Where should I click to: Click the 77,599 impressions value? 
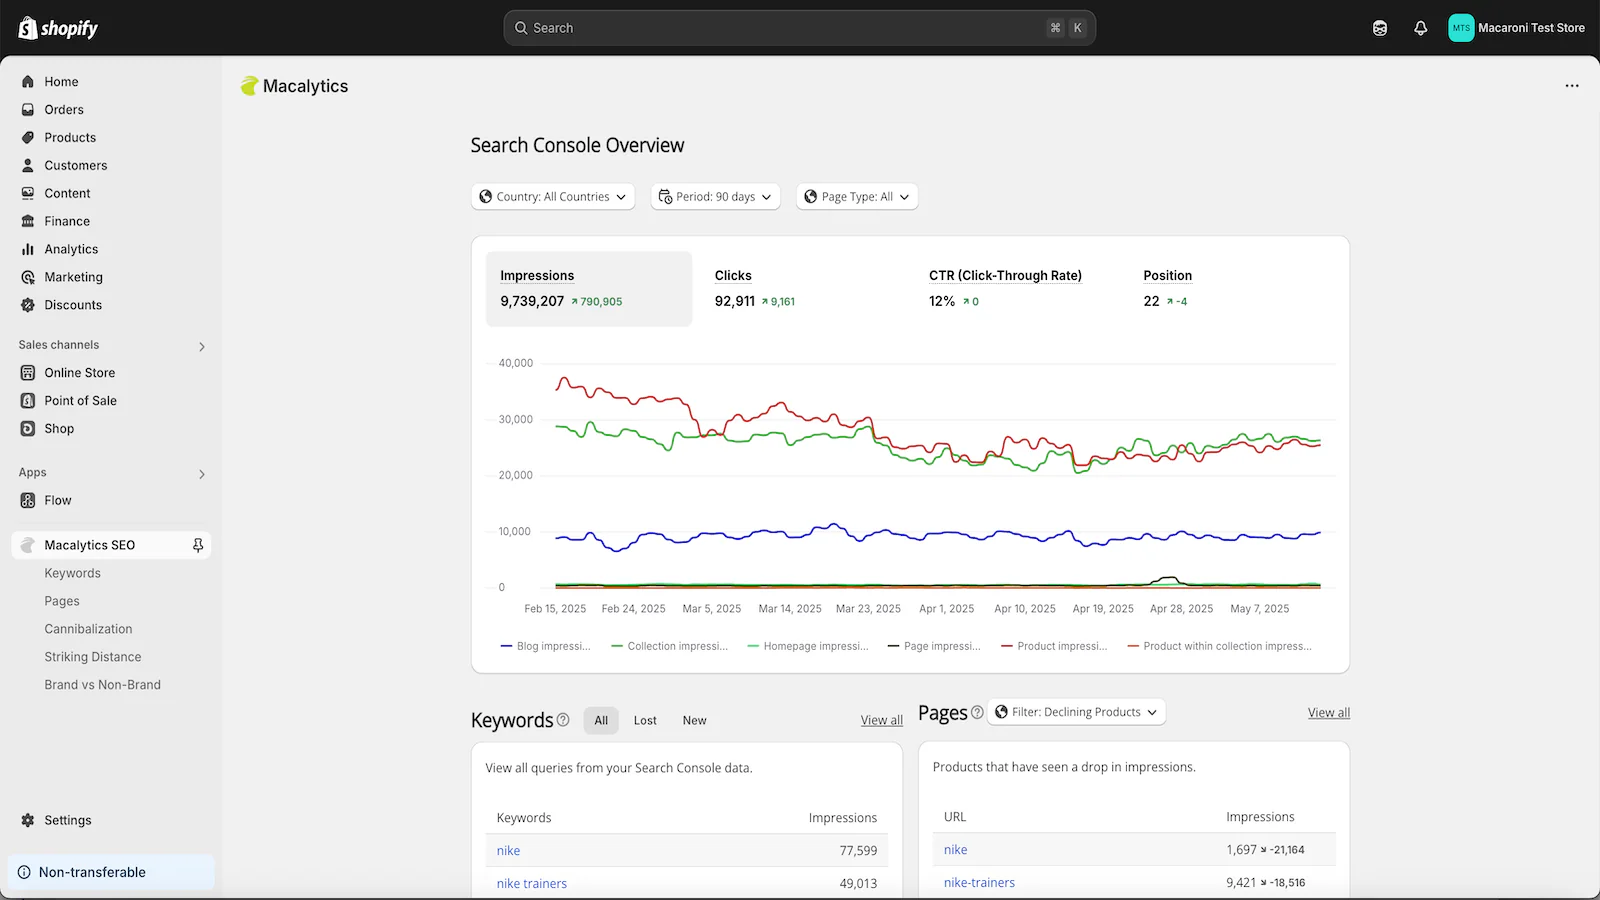click(858, 851)
